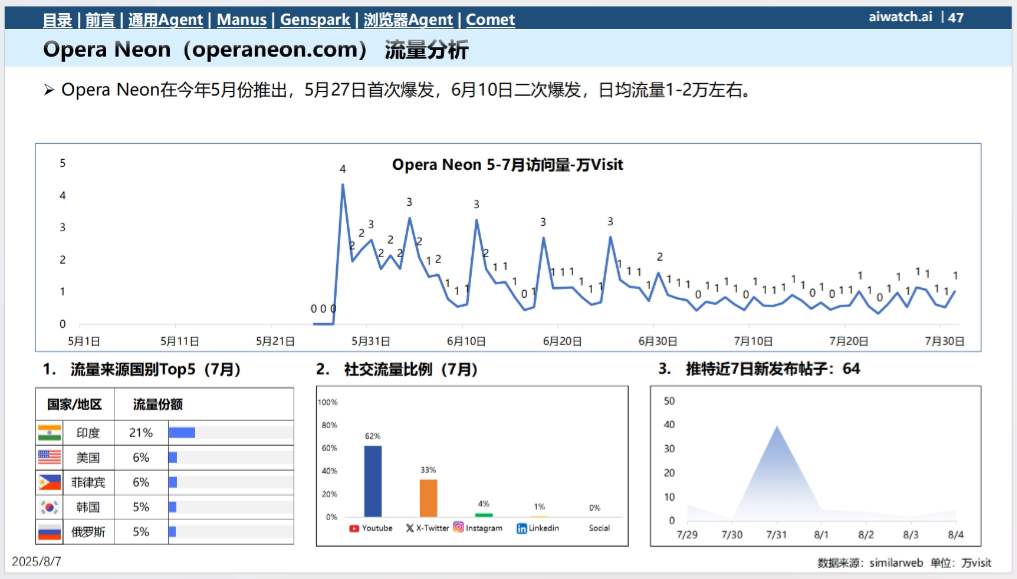Open the 目录 navigation link
This screenshot has height=579, width=1017.
pyautogui.click(x=58, y=19)
